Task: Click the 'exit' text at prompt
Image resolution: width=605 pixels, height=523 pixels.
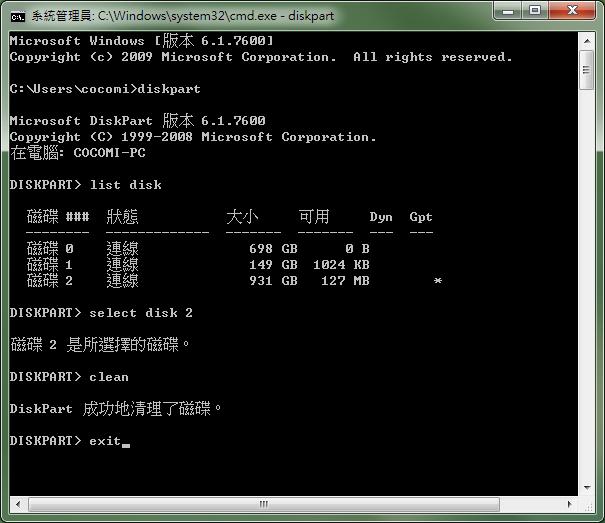Action: pos(105,441)
